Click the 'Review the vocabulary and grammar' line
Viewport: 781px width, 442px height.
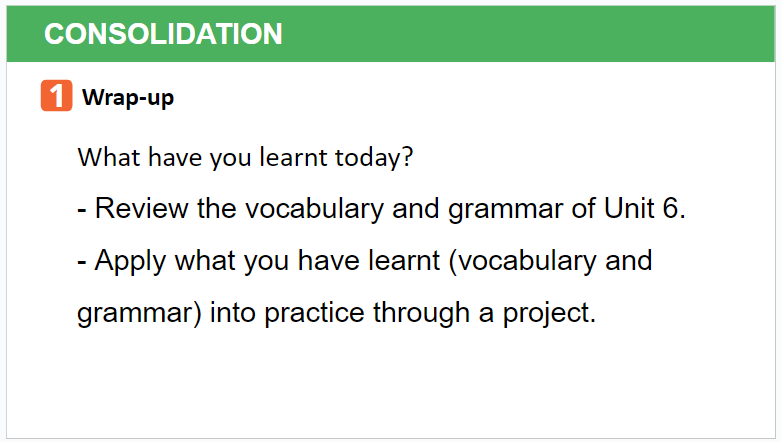tap(382, 208)
